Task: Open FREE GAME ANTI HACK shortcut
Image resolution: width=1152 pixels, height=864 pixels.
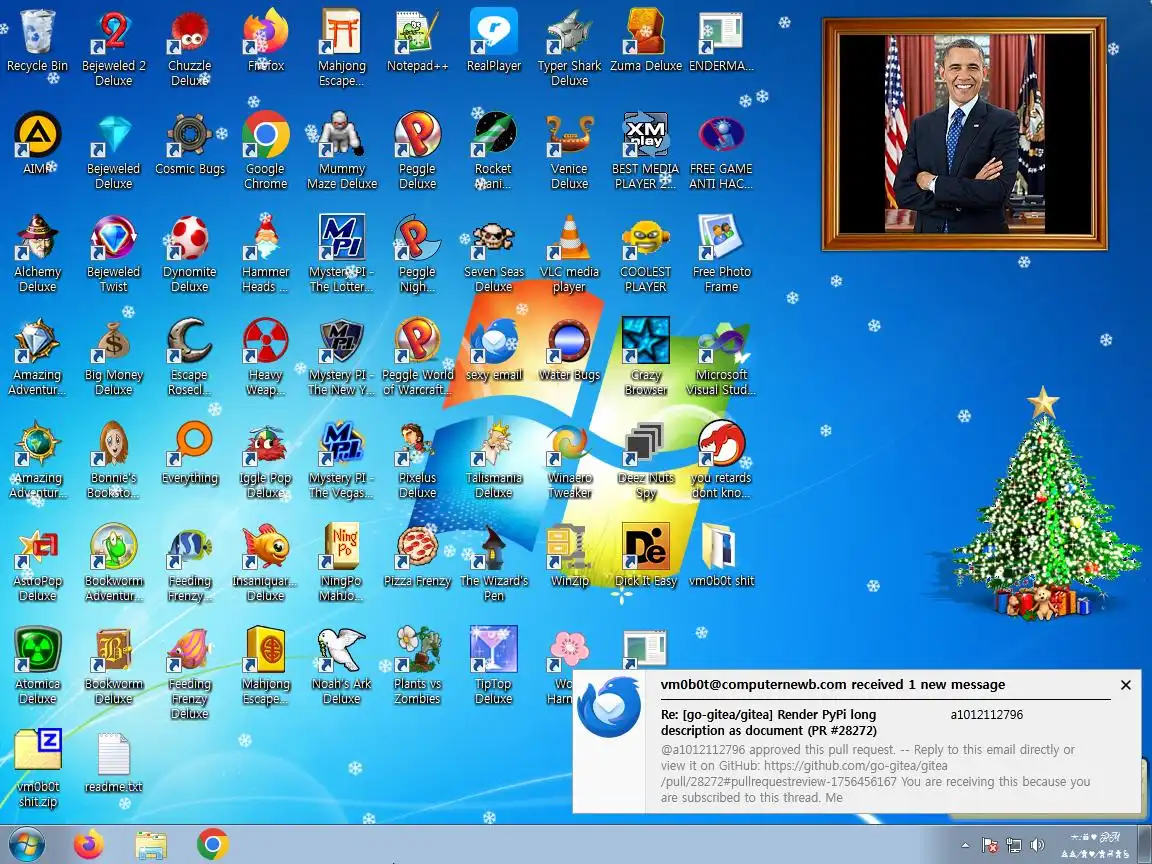Action: [721, 151]
